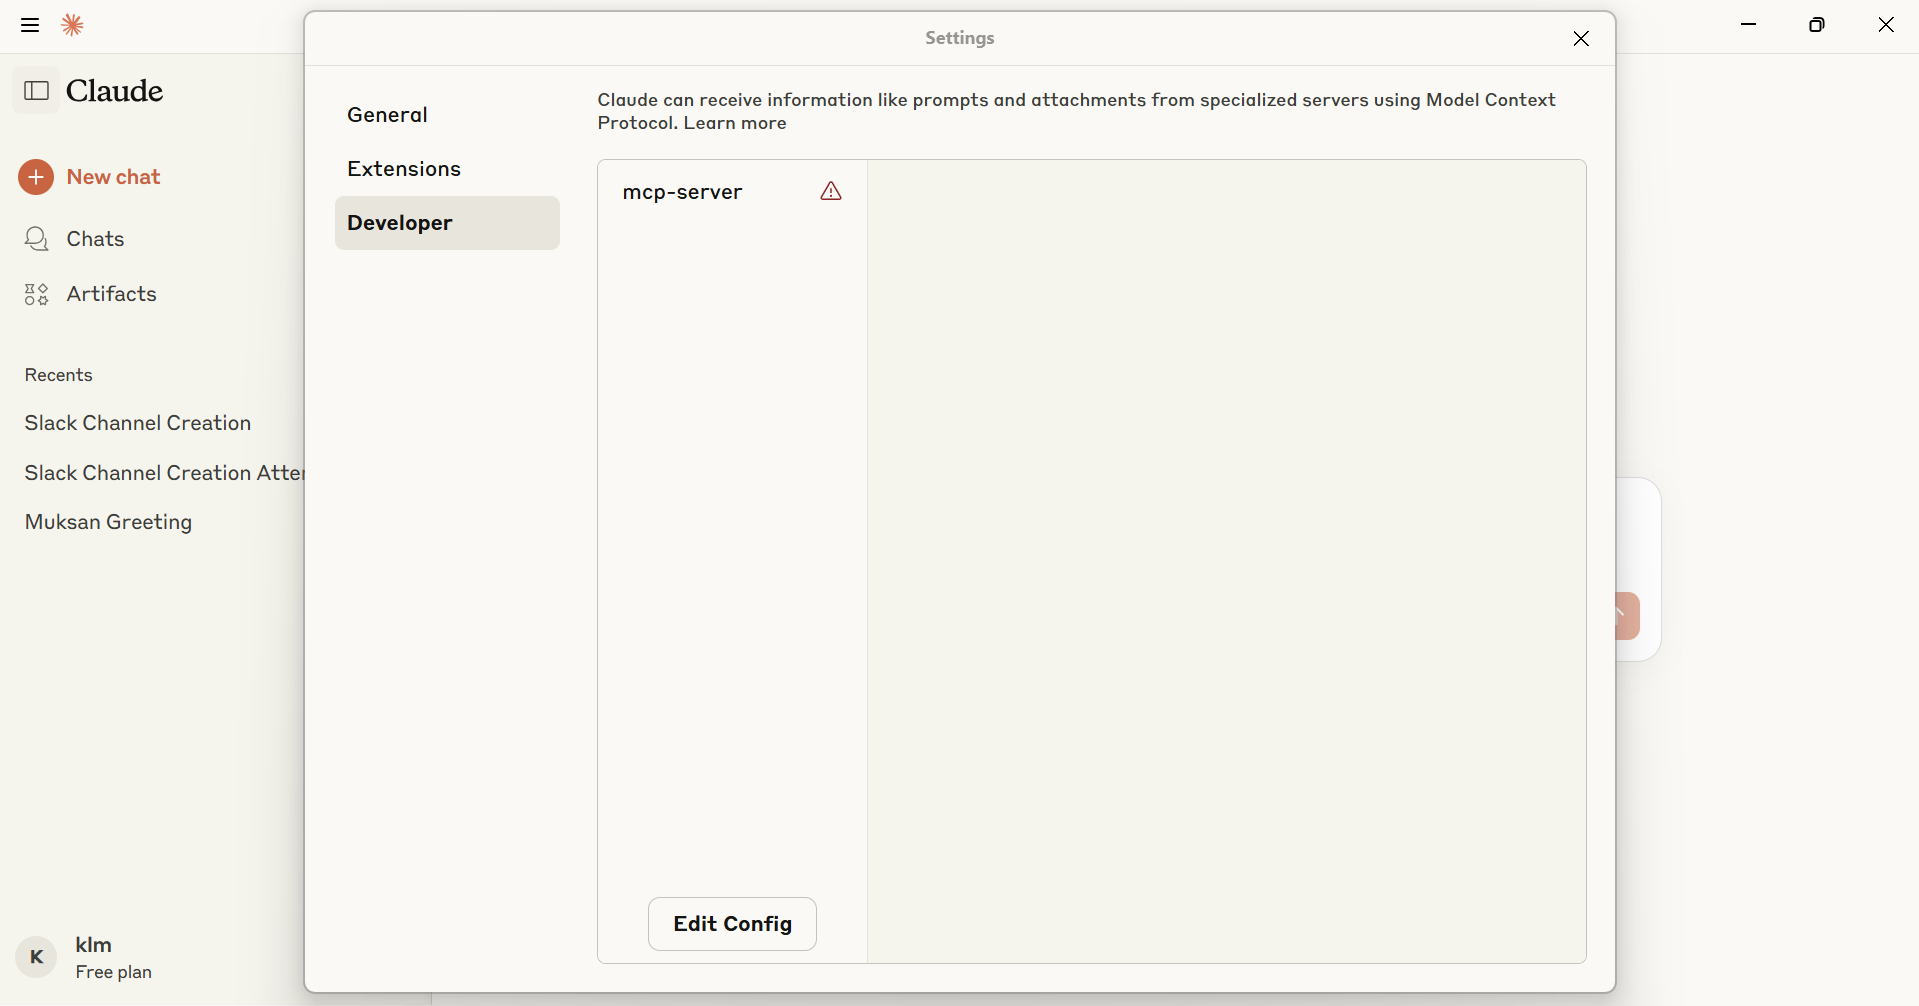This screenshot has height=1006, width=1919.
Task: Close the Settings dialog with X
Action: 1581,38
